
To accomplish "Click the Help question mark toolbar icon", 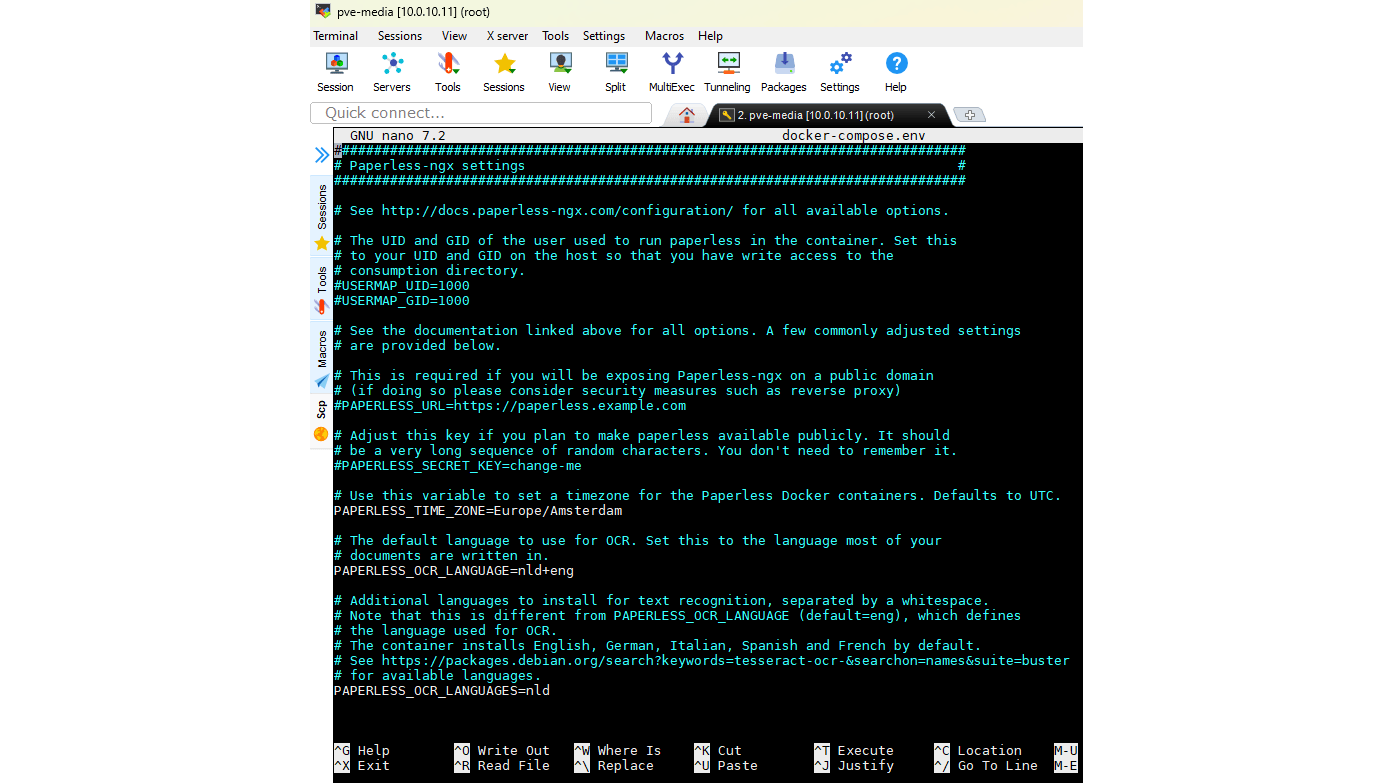I will point(896,73).
